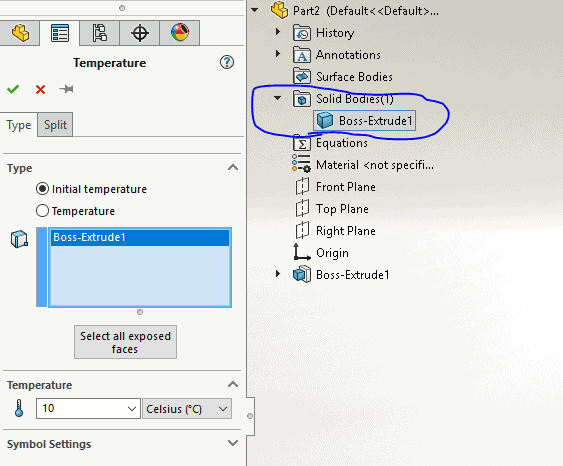Viewport: 563px width, 466px height.
Task: Accept Temperature settings with green checkmark
Action: click(x=13, y=89)
